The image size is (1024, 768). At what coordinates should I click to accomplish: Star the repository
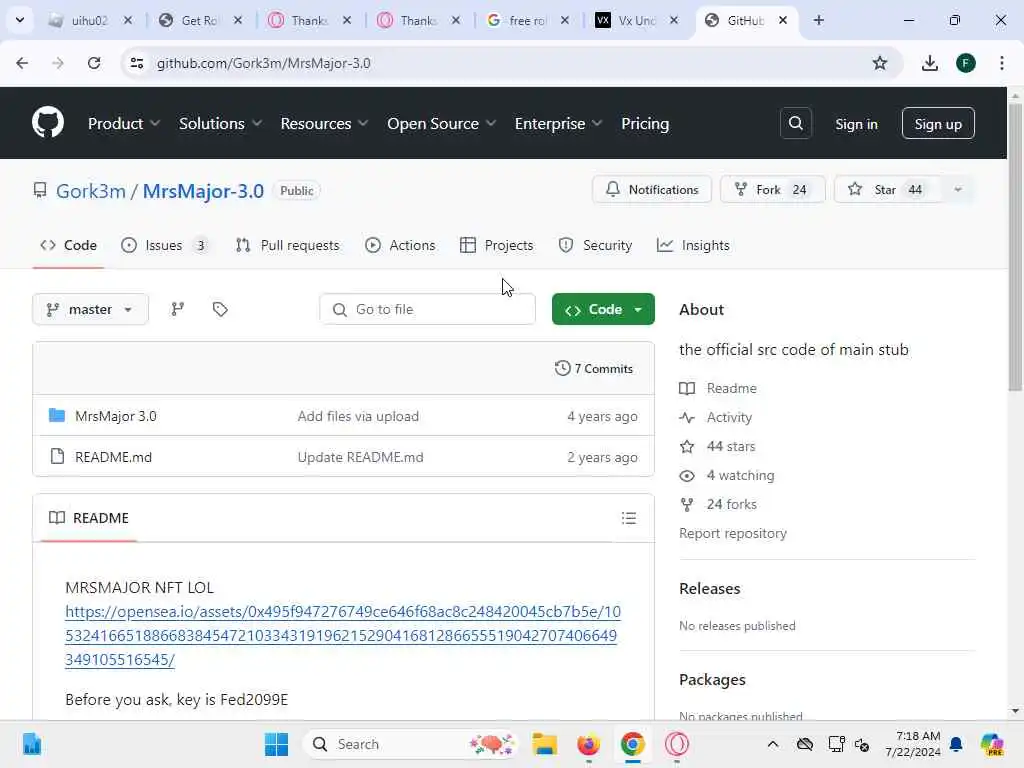pyautogui.click(x=888, y=189)
